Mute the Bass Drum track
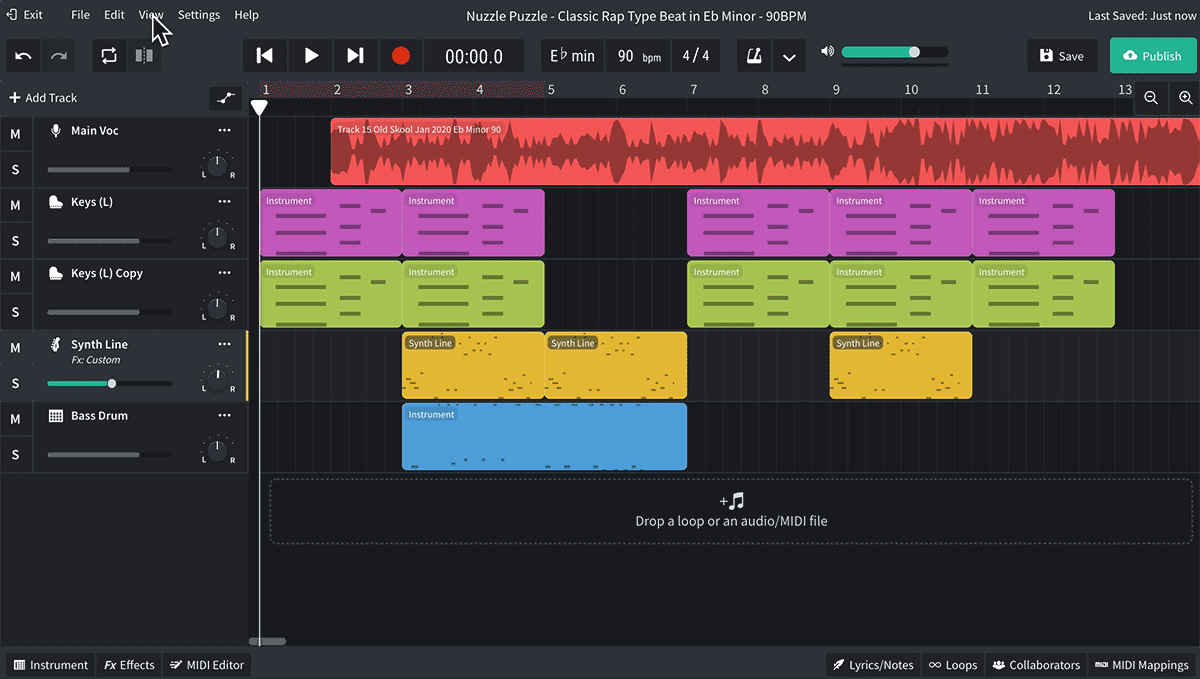 [x=14, y=418]
